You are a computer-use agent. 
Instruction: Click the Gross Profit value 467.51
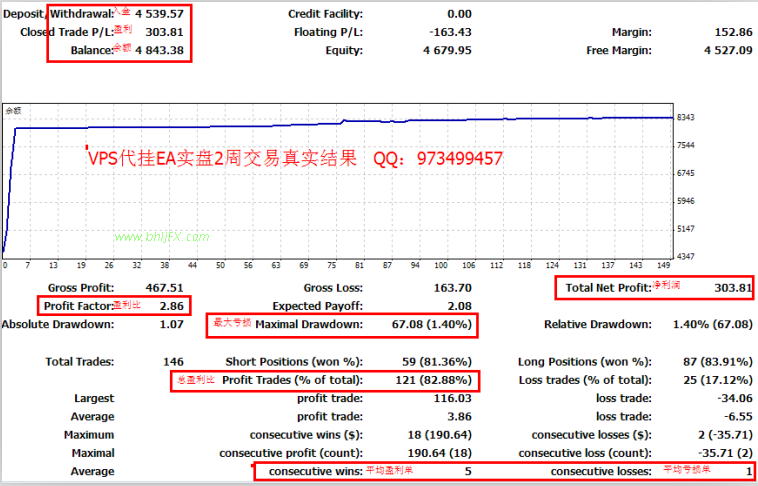click(x=164, y=288)
